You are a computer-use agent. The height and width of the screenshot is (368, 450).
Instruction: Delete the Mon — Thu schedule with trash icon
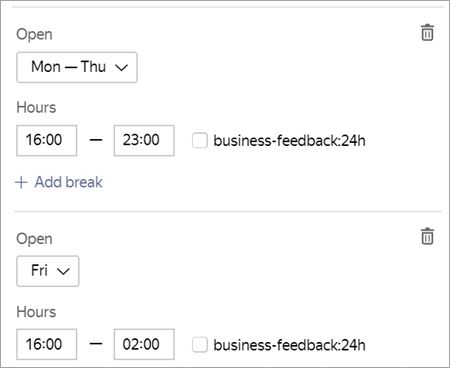tap(427, 33)
